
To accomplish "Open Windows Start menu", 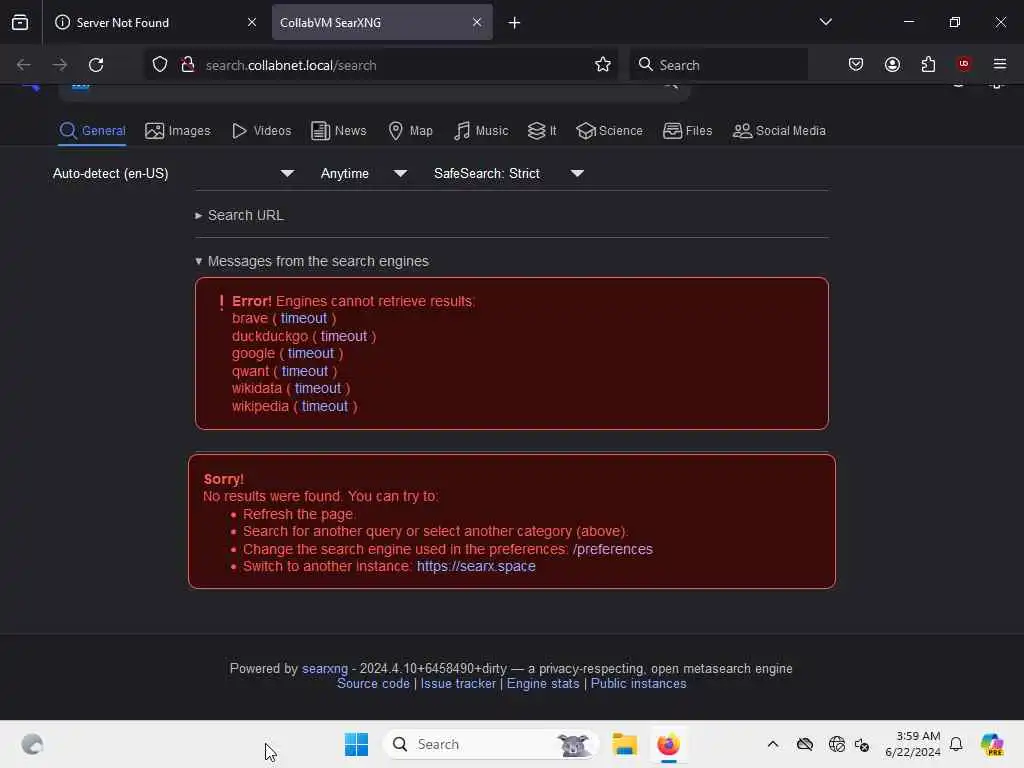I will [357, 744].
